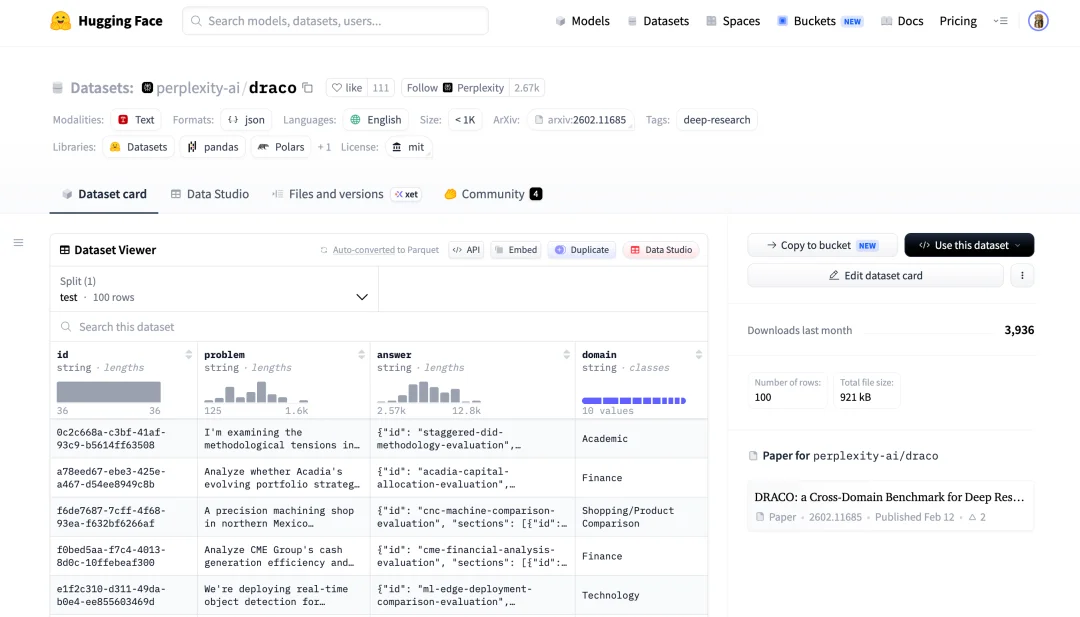Screen dimensions: 1080x617
Task: Click the answer cell cme-financial-analysis-evaluation
Action: tap(472, 556)
